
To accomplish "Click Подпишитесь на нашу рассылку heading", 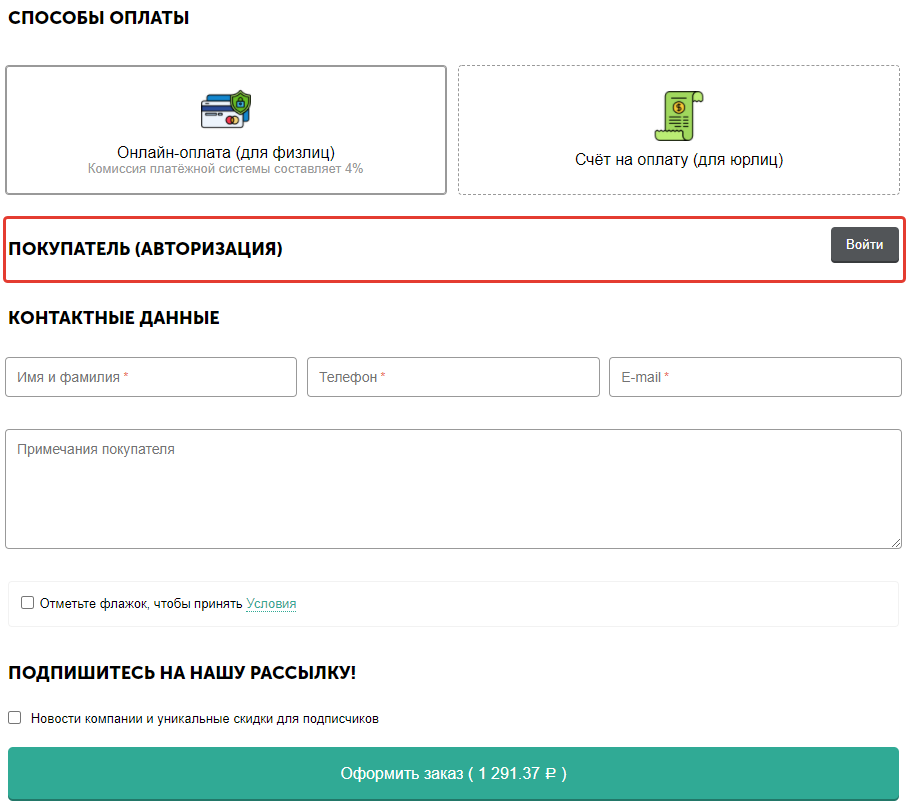I will pos(182,673).
